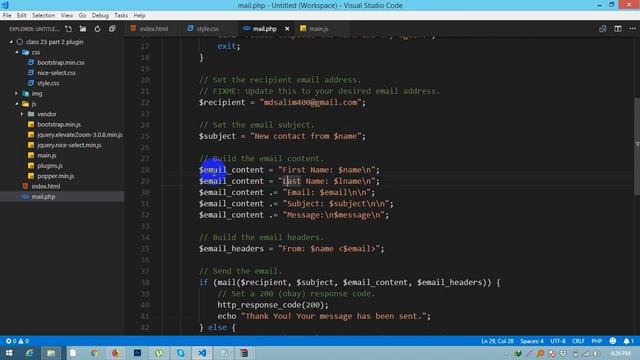The width and height of the screenshot is (640, 360).
Task: Close the mail.php tab
Action: [x=287, y=29]
